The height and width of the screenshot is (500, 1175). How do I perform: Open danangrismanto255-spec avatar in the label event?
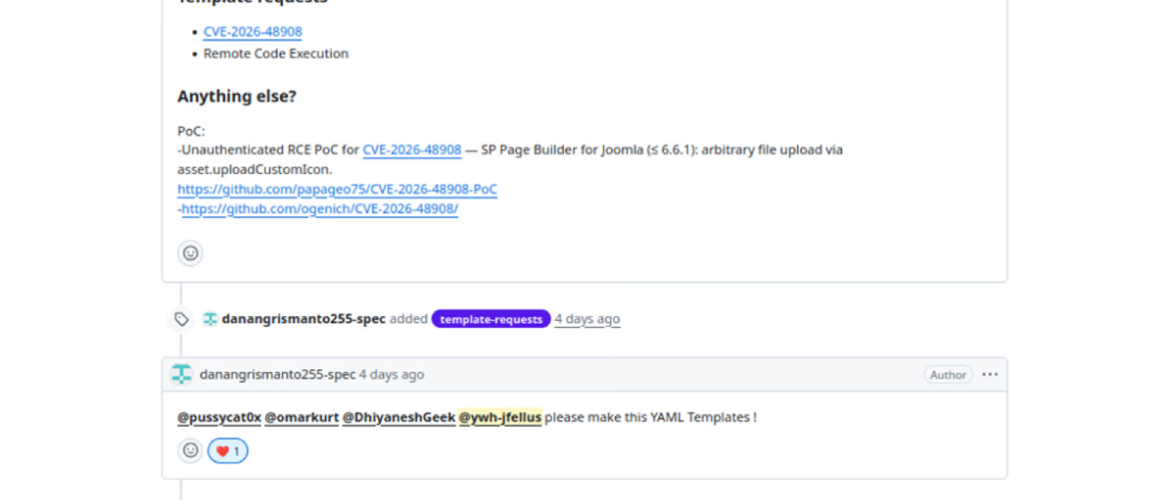click(x=211, y=319)
